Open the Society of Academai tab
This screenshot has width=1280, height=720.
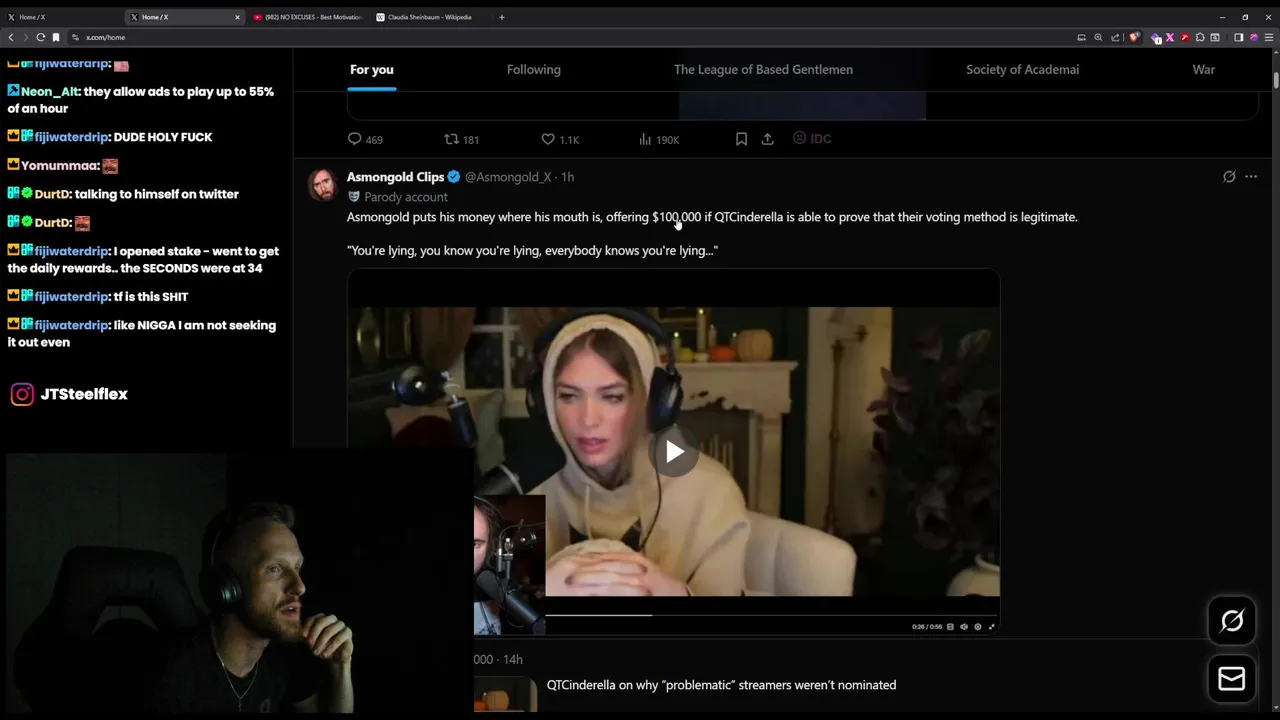click(x=1022, y=69)
